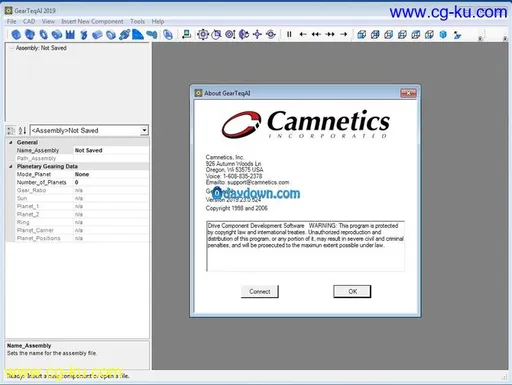
Task: Click the solid blue hexagon isometric view icon
Action: click(x=443, y=34)
